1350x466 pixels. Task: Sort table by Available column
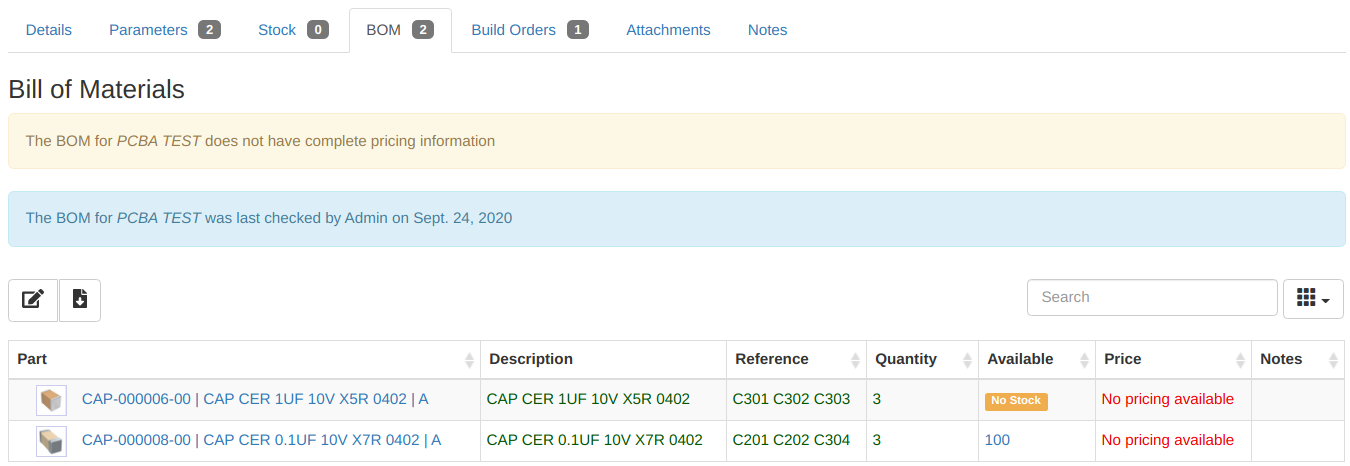tap(1036, 359)
